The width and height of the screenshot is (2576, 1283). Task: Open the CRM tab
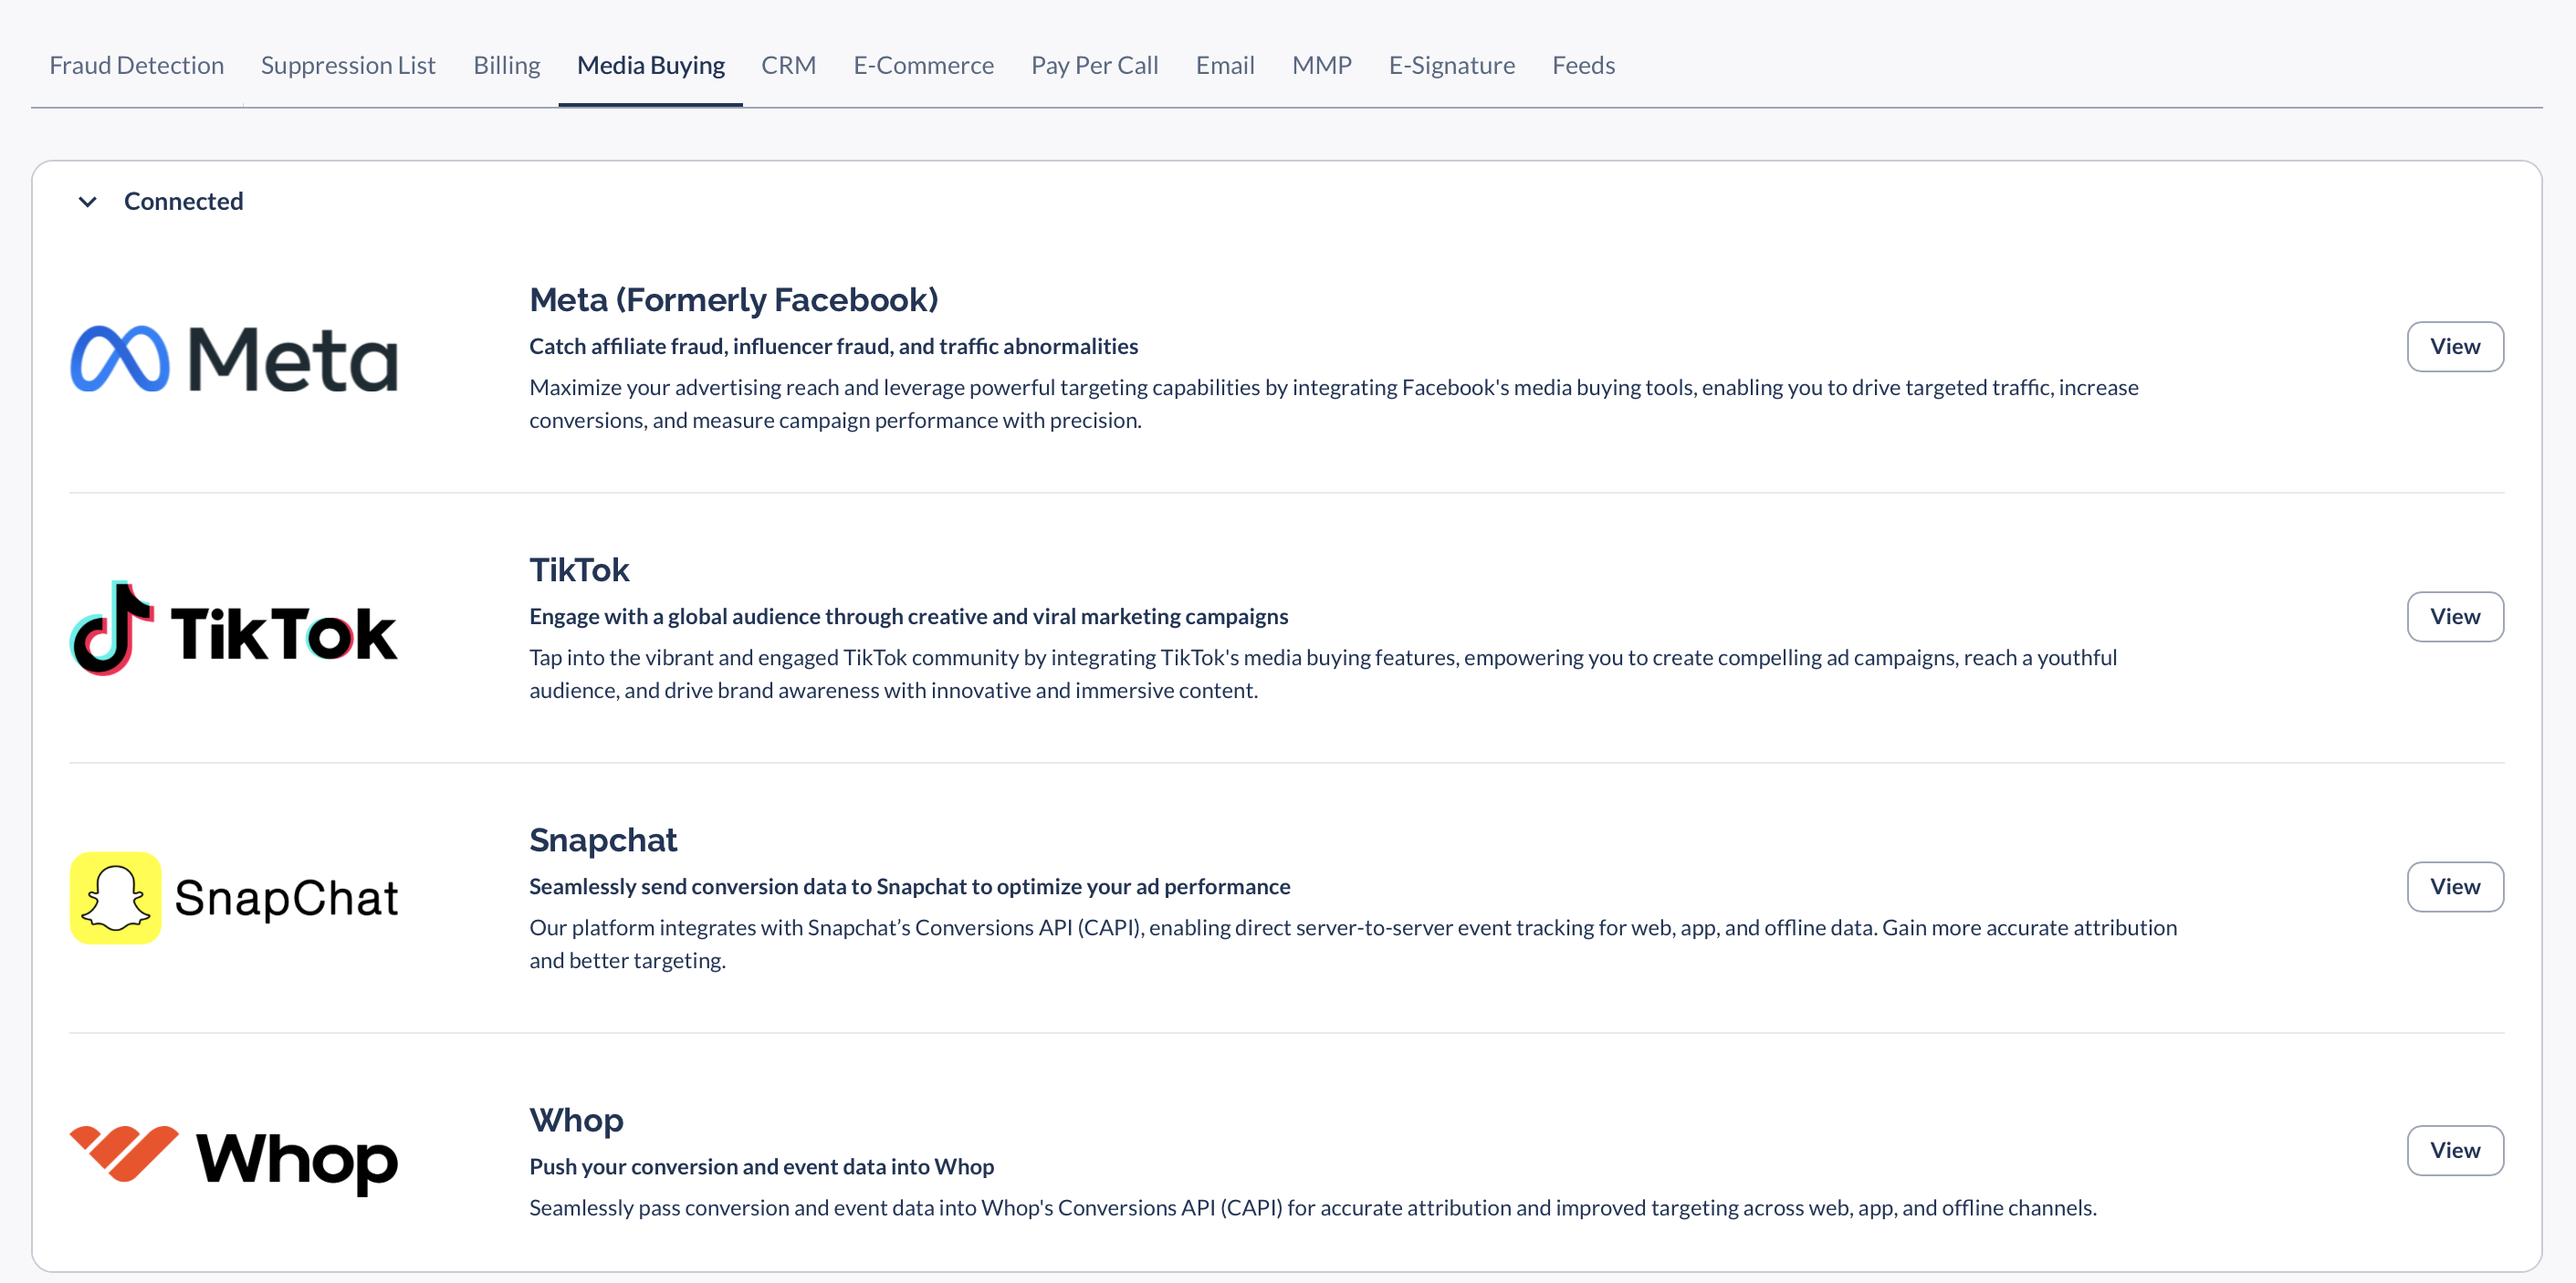pyautogui.click(x=789, y=65)
